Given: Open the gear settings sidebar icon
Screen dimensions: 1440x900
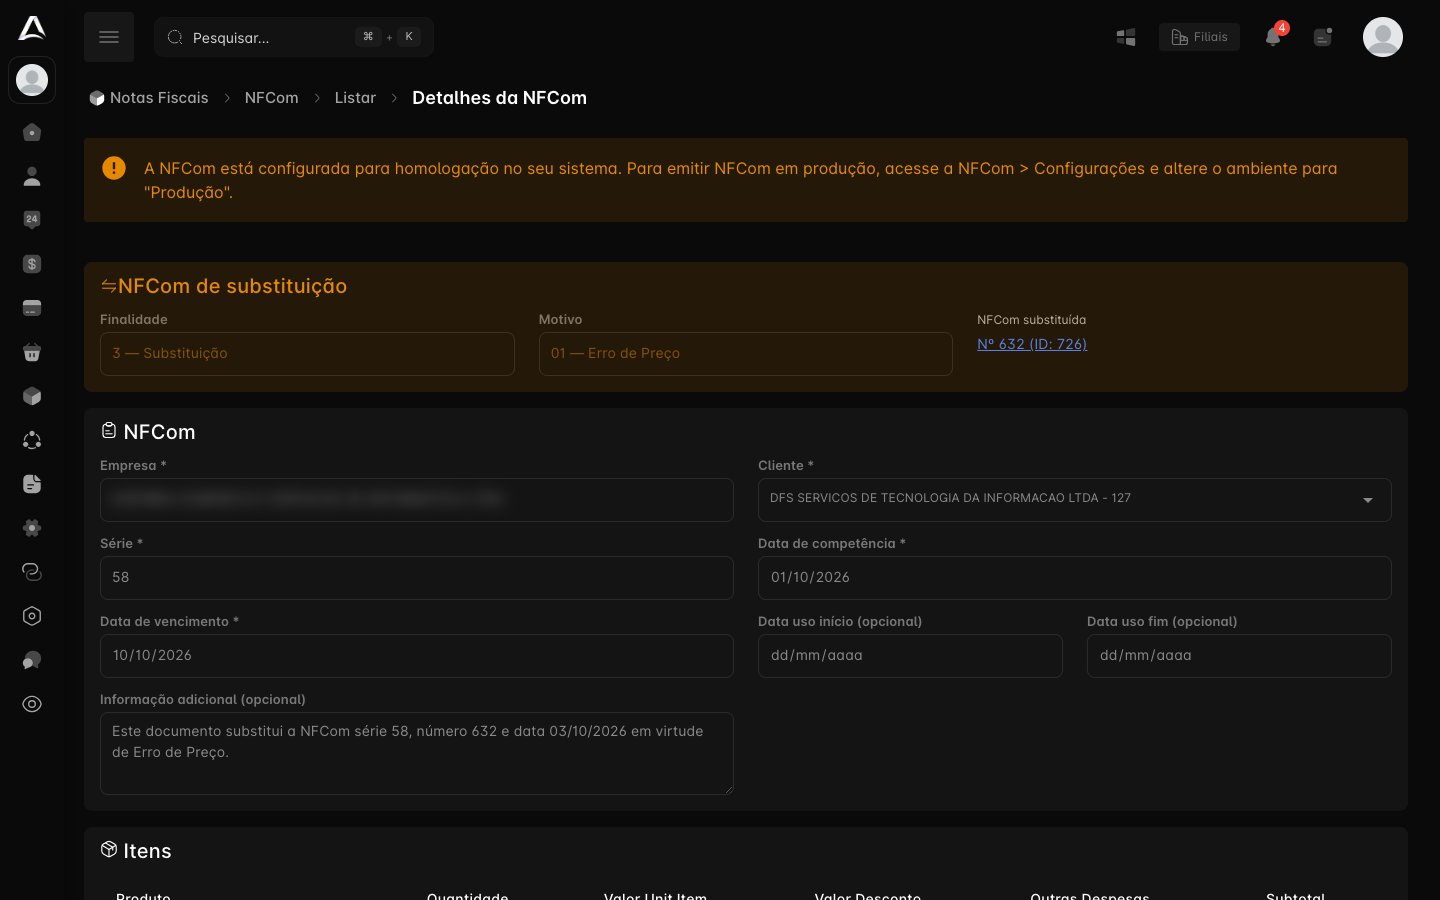Looking at the screenshot, I should coord(32,528).
